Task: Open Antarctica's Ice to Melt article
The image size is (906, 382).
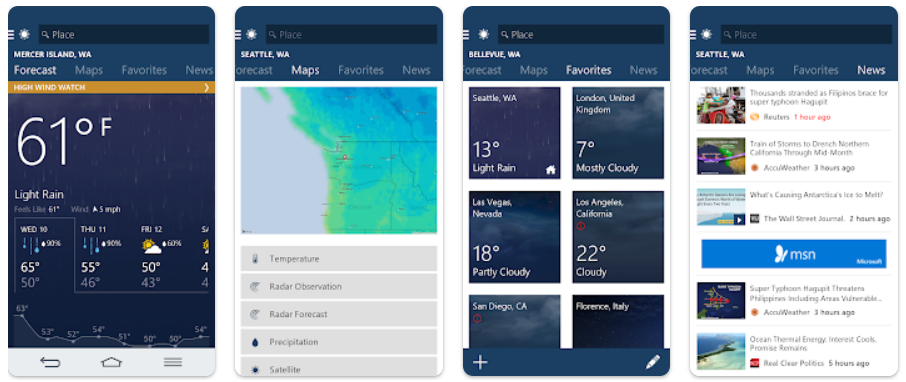Action: point(793,207)
